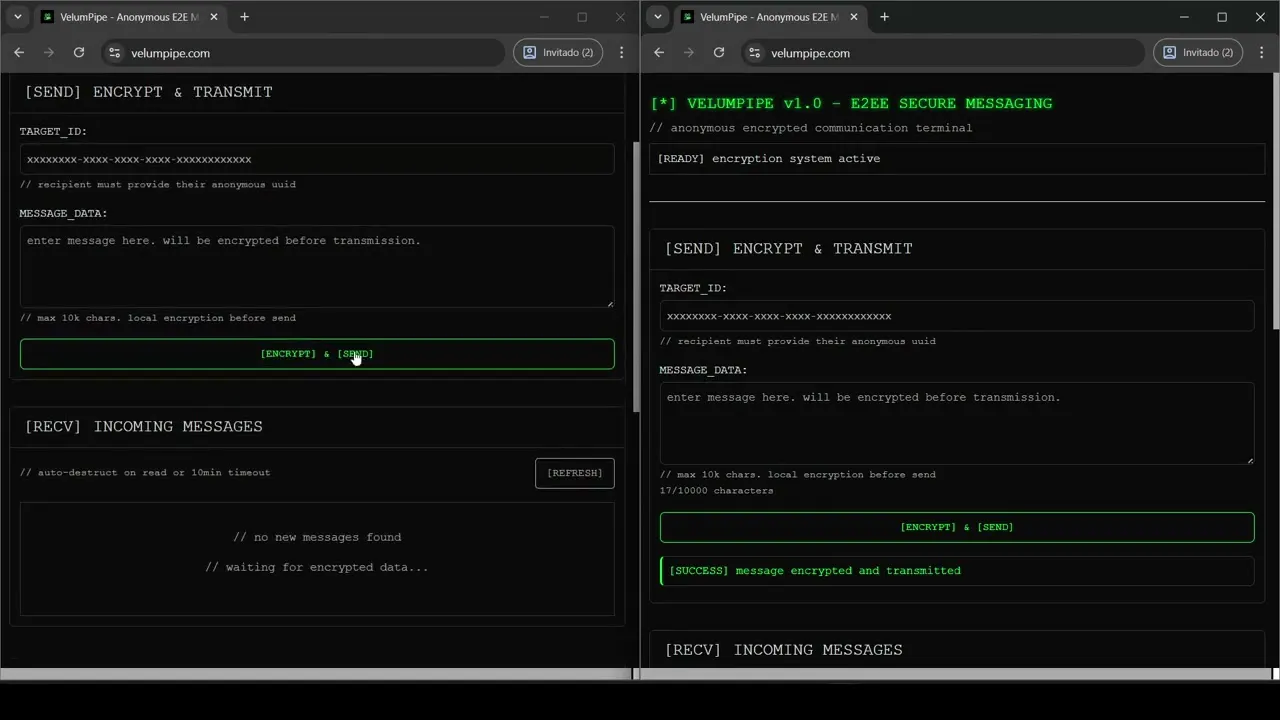Click vertical scrollbar in right window
The width and height of the screenshot is (1280, 720).
(x=1276, y=201)
